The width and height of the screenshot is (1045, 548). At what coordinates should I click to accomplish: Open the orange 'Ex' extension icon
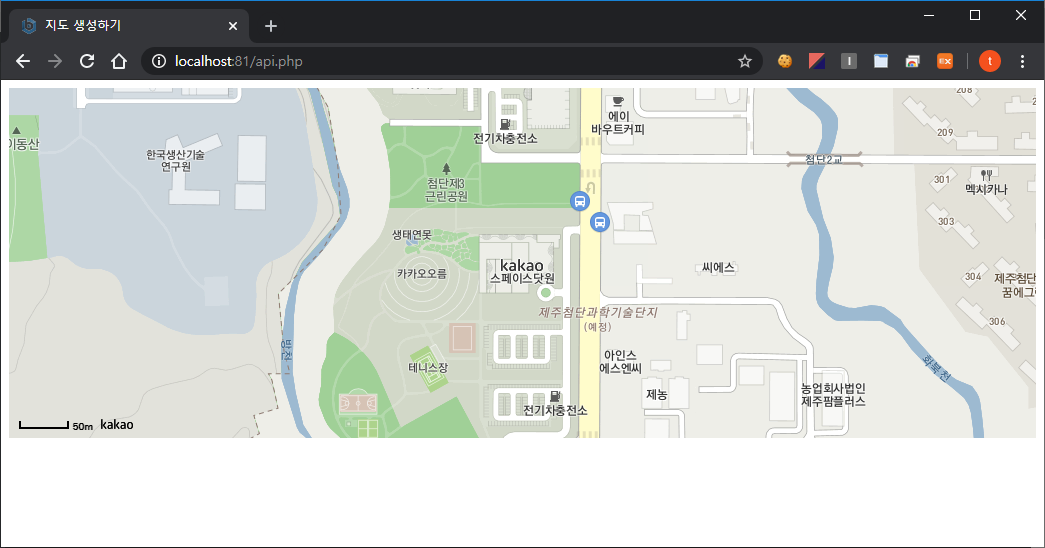pos(944,61)
